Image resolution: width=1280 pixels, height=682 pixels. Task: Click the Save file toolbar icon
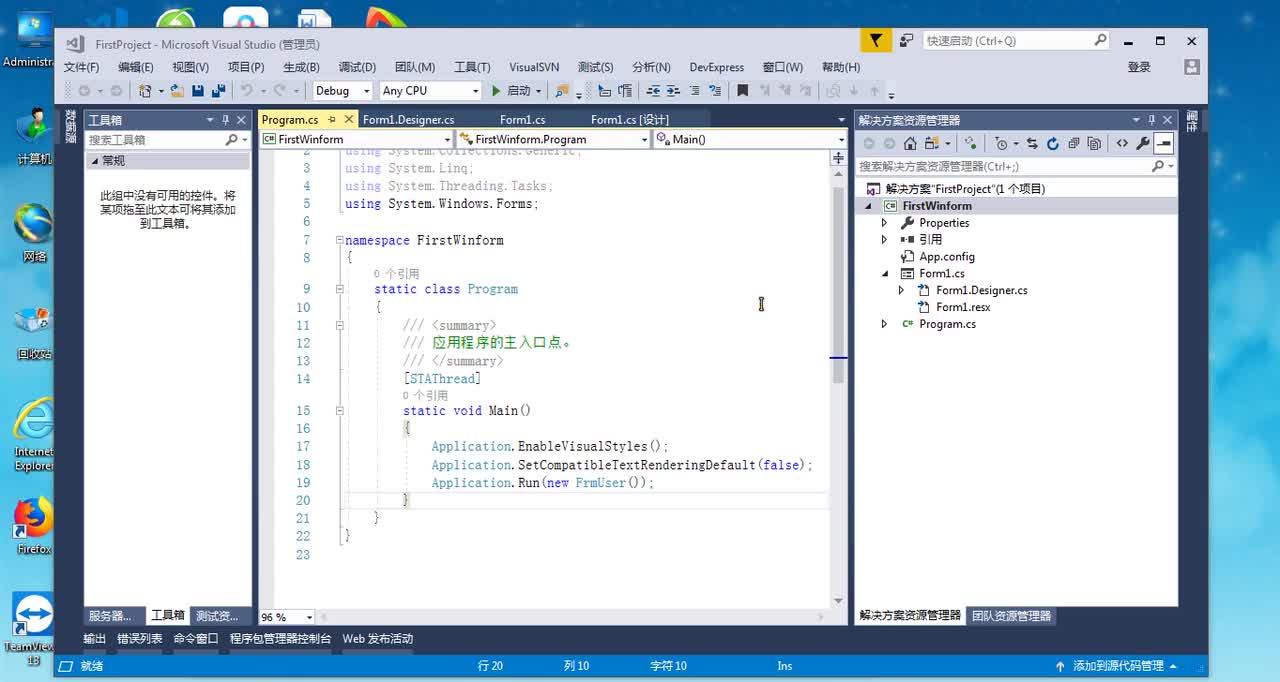click(x=198, y=91)
